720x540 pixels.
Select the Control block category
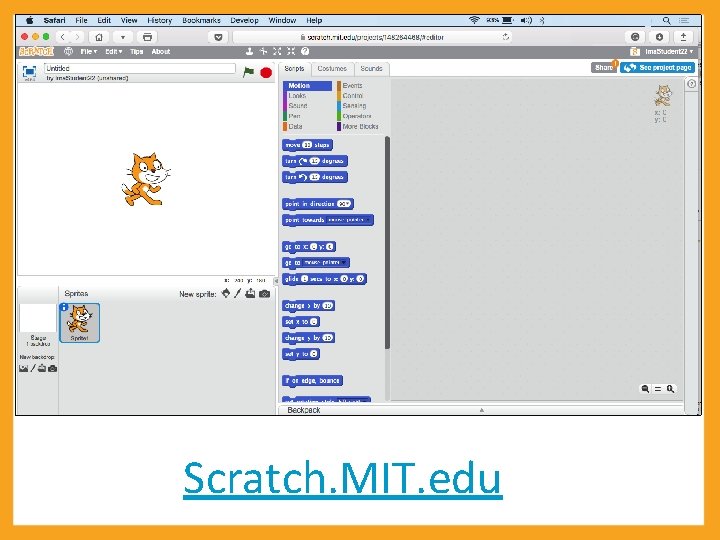coord(353,96)
